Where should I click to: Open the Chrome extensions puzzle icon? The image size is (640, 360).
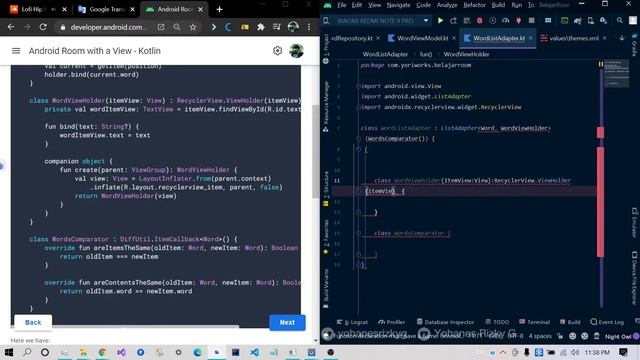point(260,27)
